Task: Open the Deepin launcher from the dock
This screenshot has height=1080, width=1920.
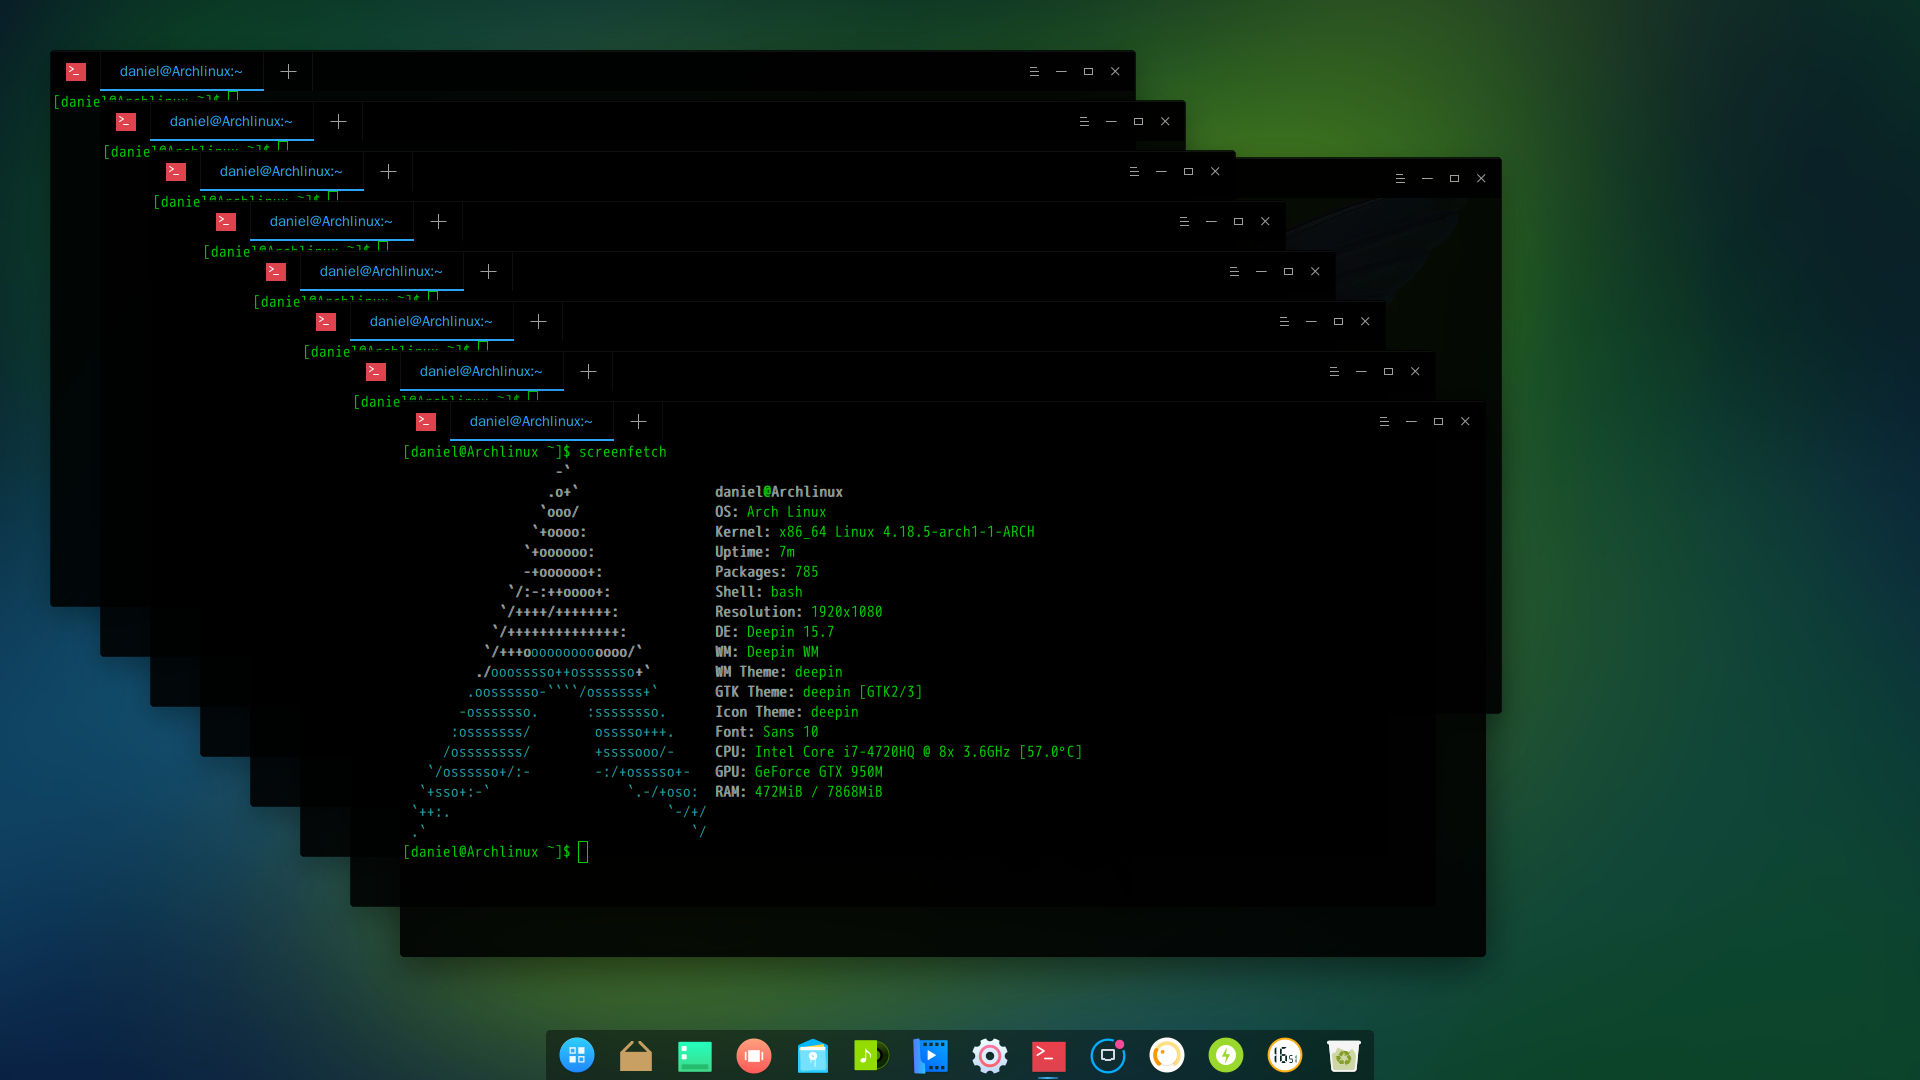Action: tap(577, 1055)
